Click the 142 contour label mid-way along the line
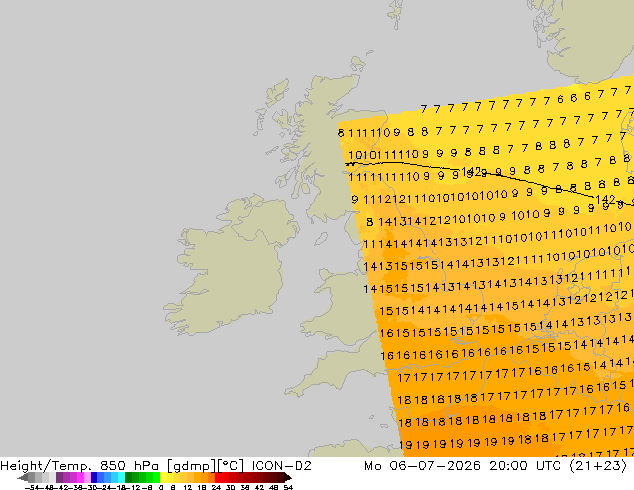 (x=471, y=171)
